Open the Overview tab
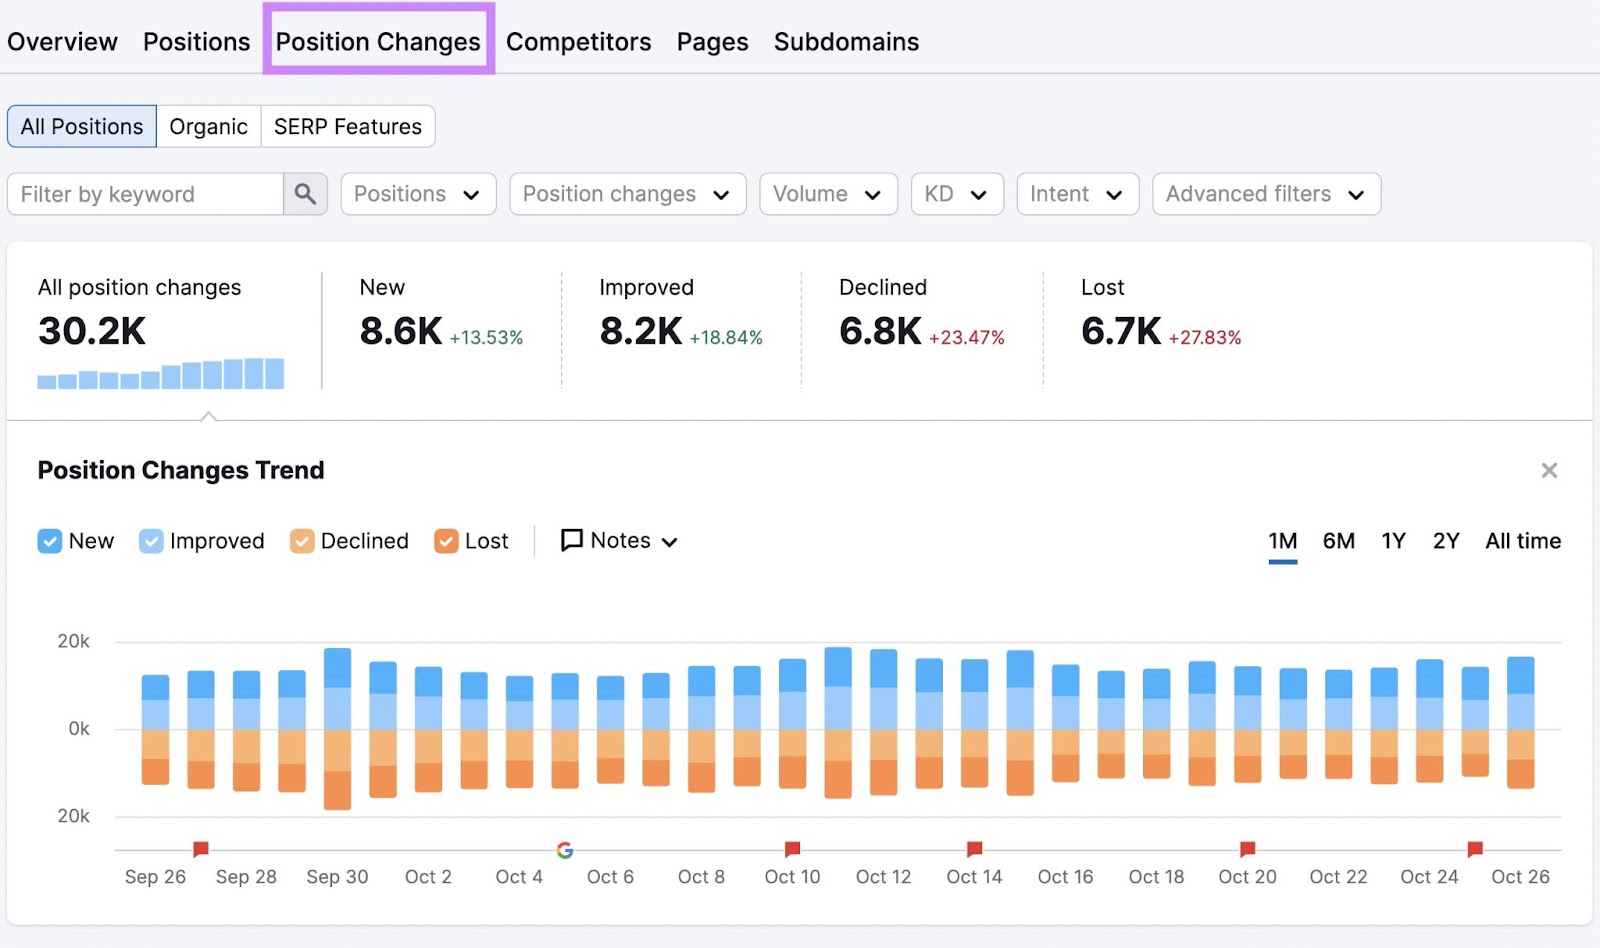The image size is (1600, 948). [62, 41]
